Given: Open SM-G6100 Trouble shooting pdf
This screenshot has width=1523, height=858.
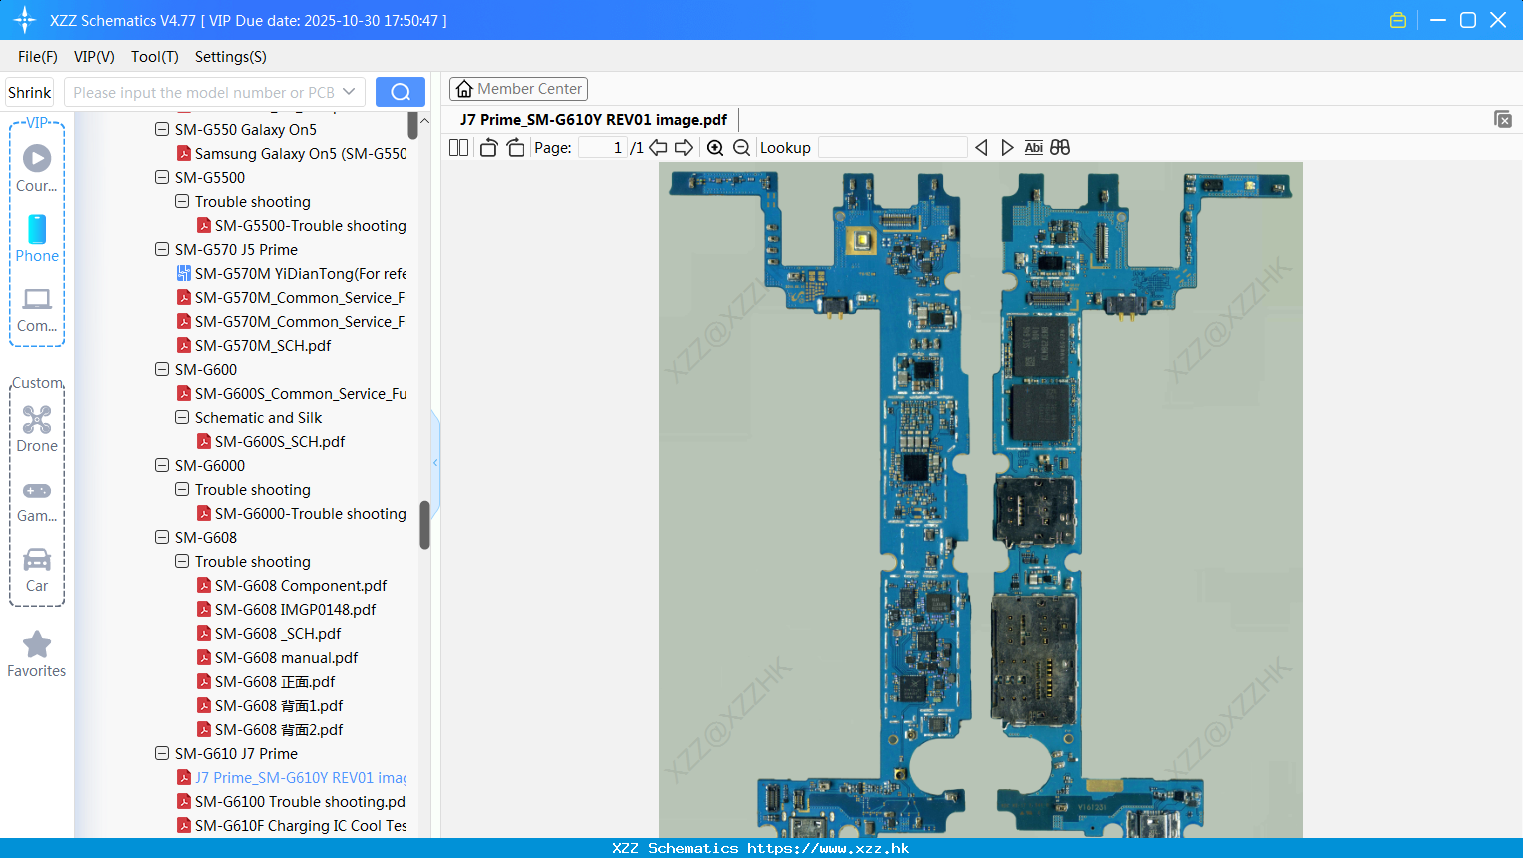Looking at the screenshot, I should pyautogui.click(x=291, y=801).
